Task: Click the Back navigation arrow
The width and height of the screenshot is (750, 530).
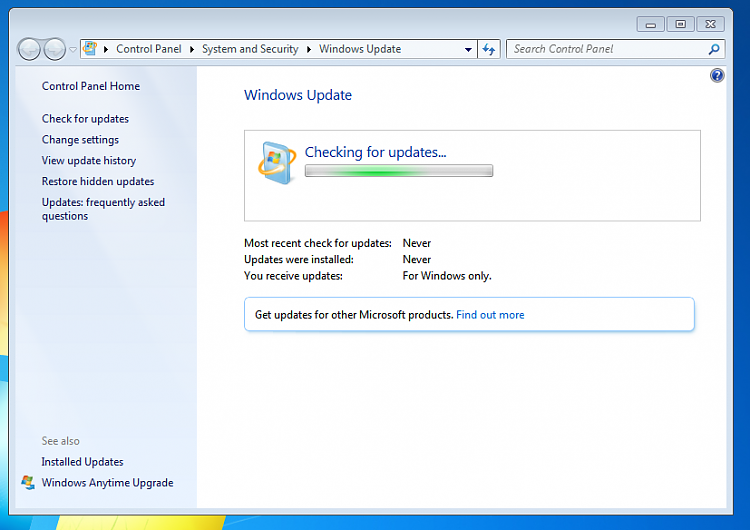Action: pos(29,49)
